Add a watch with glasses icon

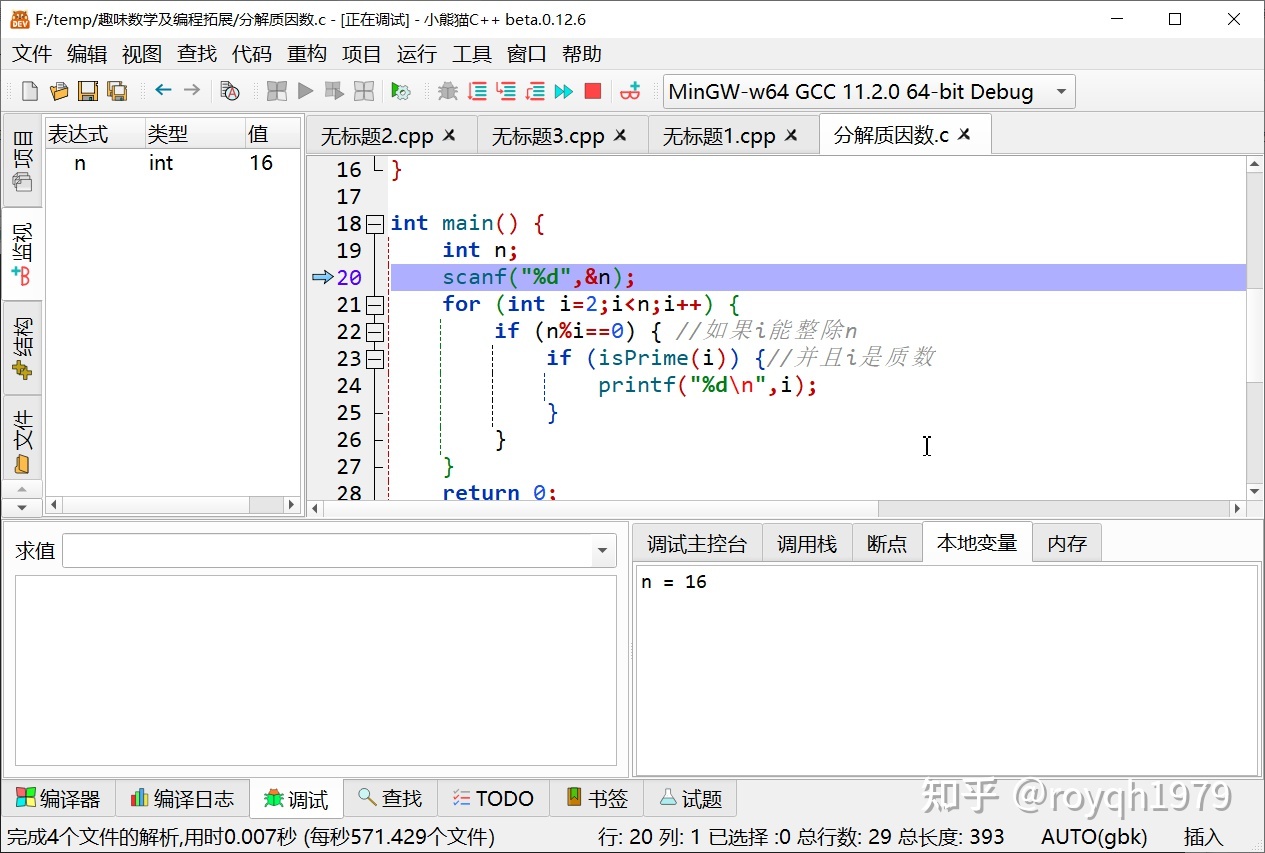coord(630,92)
